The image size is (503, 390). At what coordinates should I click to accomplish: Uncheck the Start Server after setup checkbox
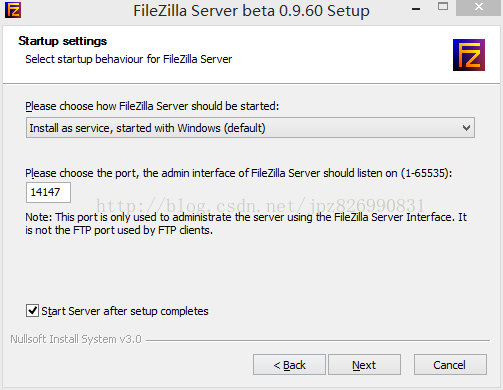32,311
